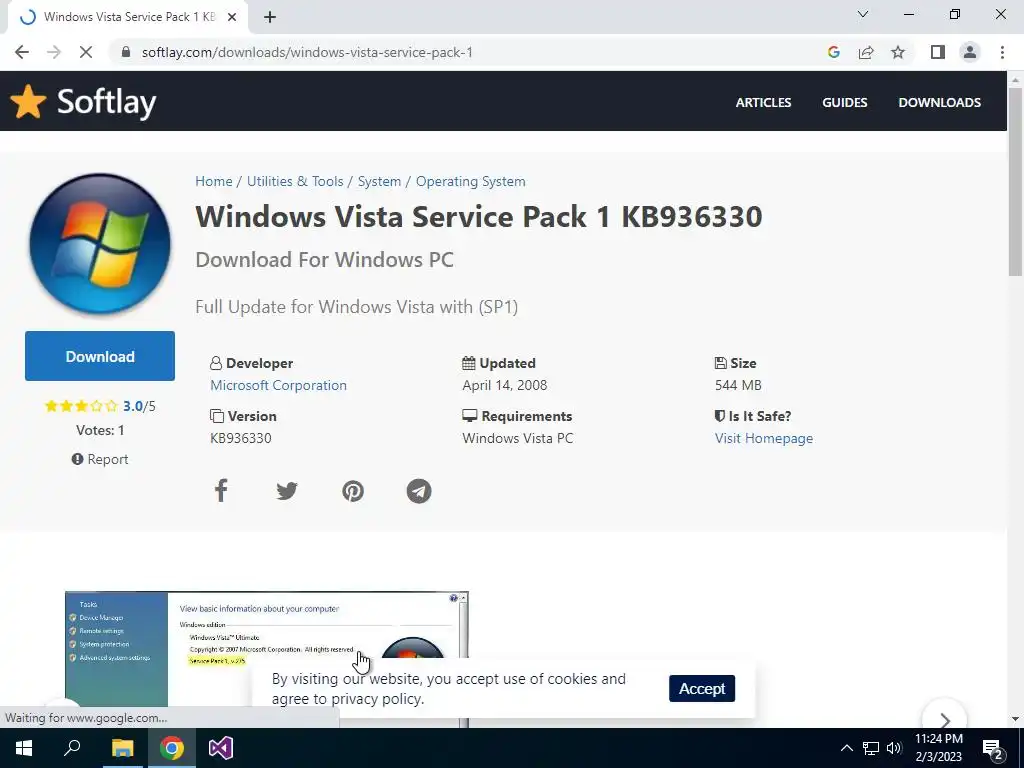Click the Softlay star logo
The image size is (1024, 768).
pos(28,102)
